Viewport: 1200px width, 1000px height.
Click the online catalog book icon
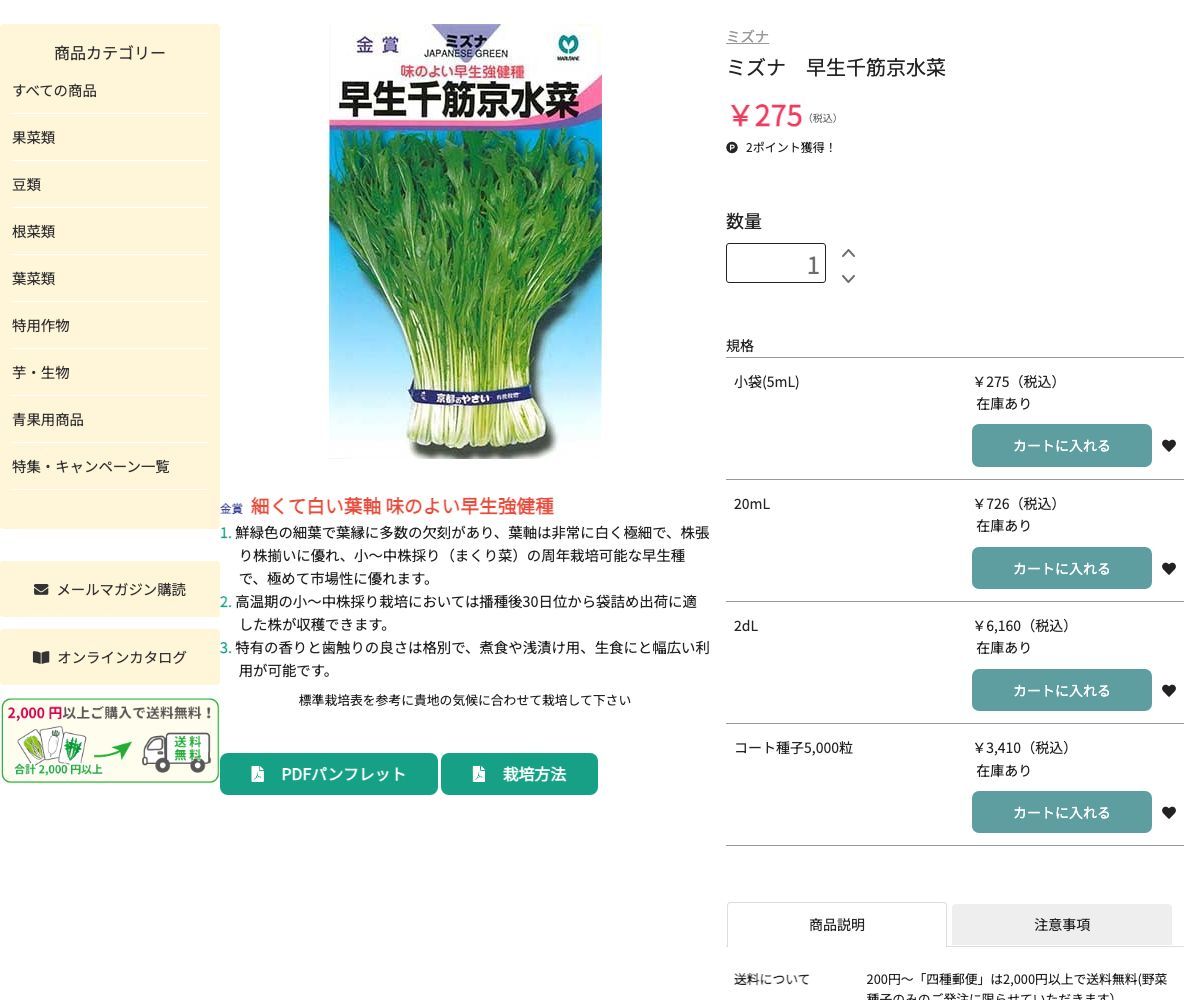(x=41, y=657)
